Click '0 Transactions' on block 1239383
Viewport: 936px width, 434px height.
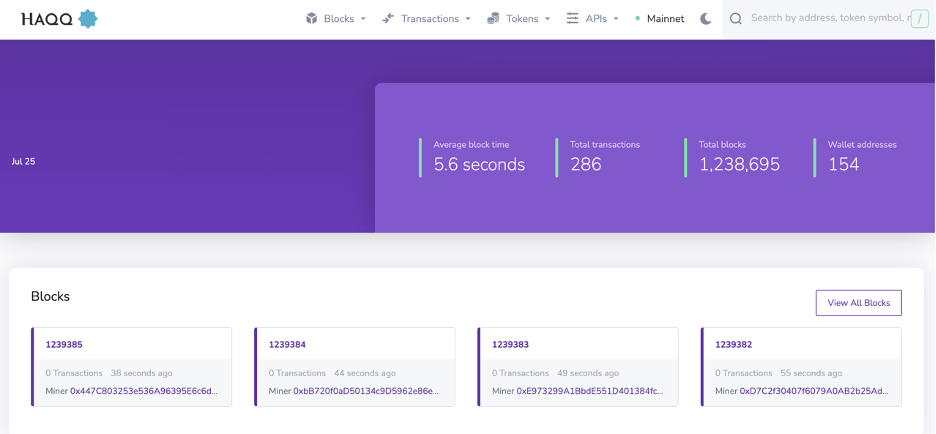[521, 373]
